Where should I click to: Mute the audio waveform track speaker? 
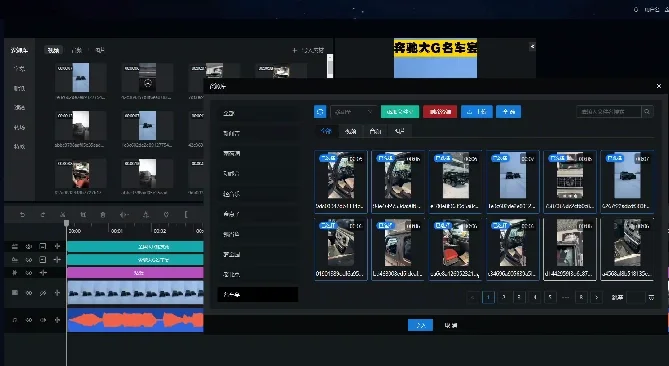43,320
